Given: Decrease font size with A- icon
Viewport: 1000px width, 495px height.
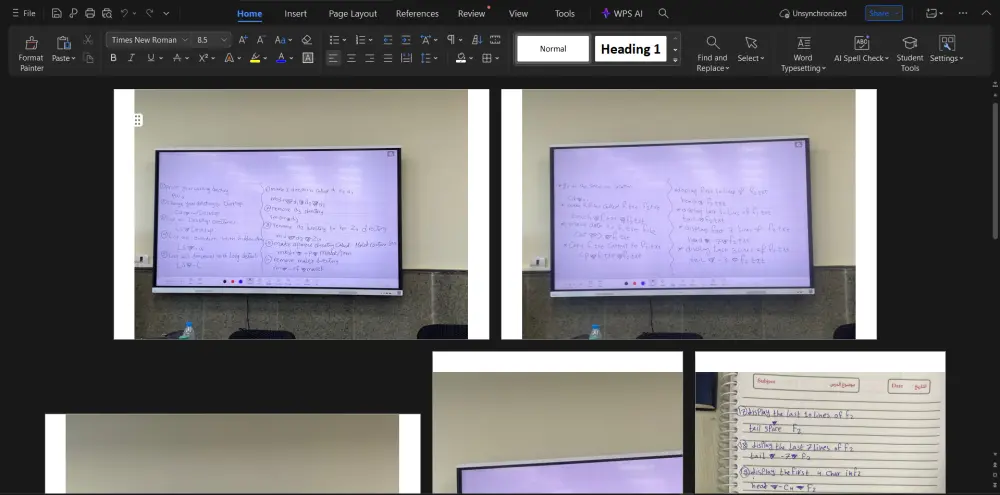Looking at the screenshot, I should click(261, 40).
